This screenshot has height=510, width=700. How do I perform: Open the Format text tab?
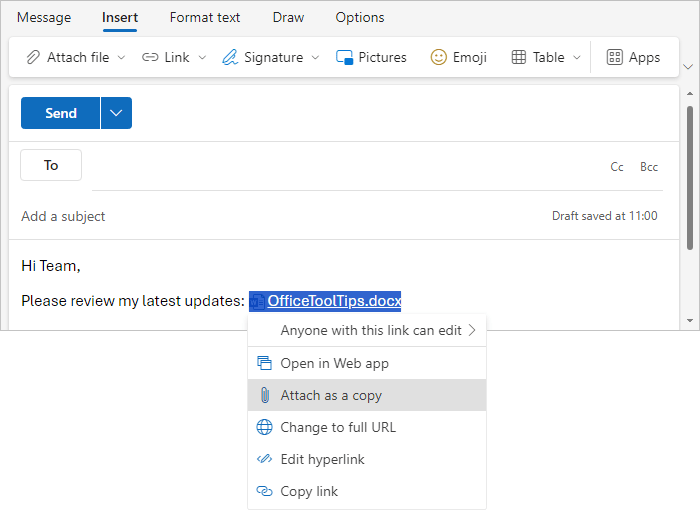(204, 17)
